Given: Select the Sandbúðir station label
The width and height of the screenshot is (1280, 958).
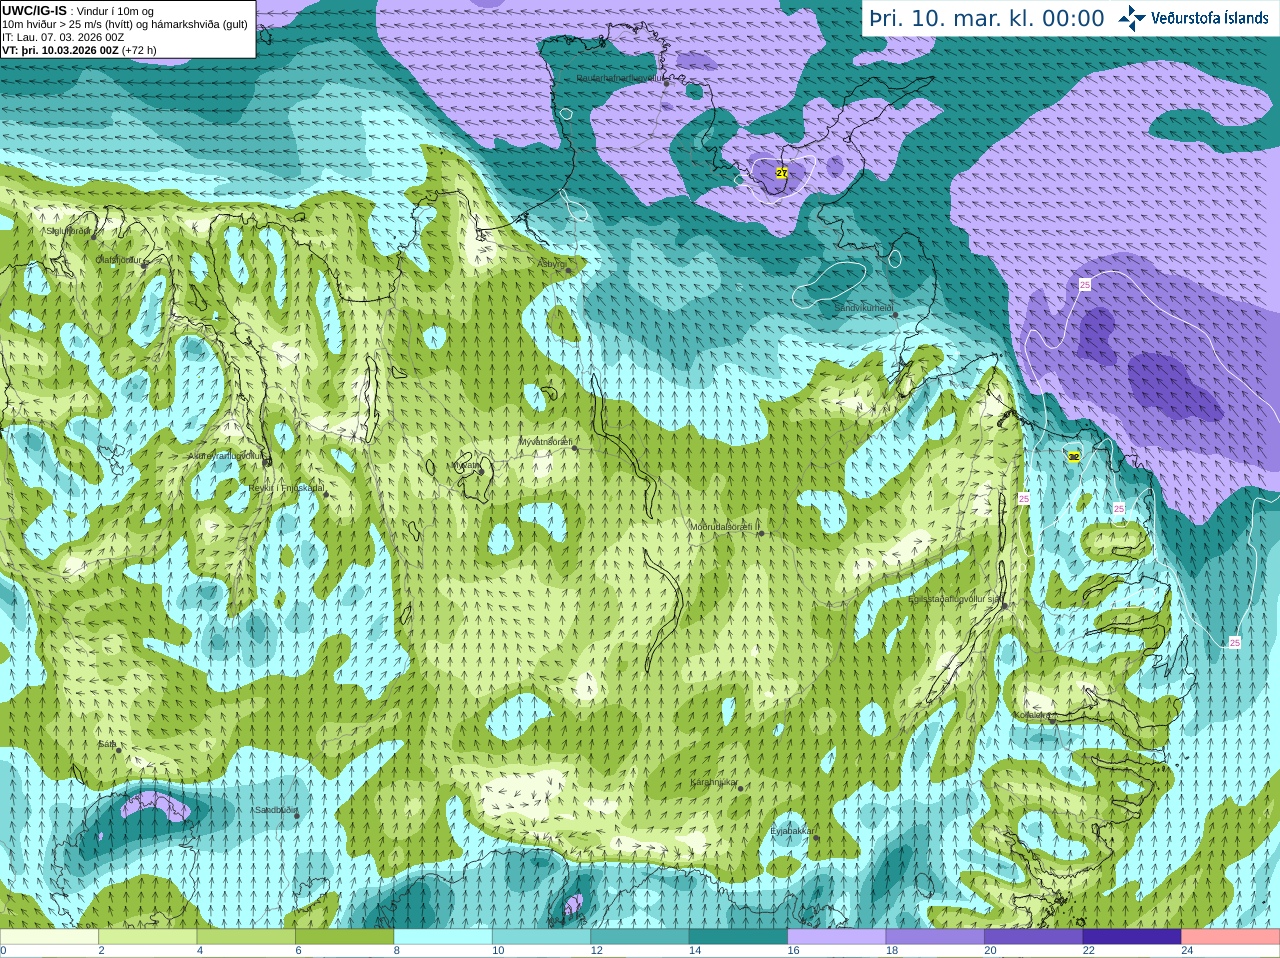Looking at the screenshot, I should pyautogui.click(x=275, y=810).
